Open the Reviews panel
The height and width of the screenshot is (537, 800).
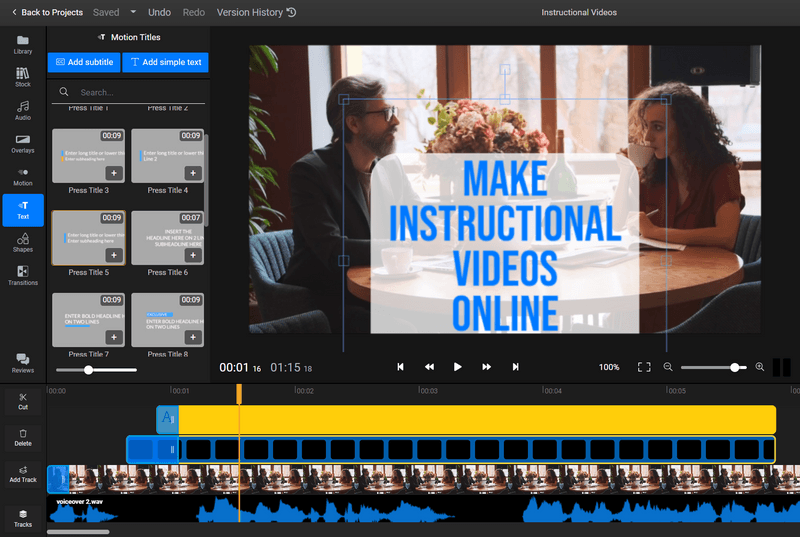click(22, 363)
